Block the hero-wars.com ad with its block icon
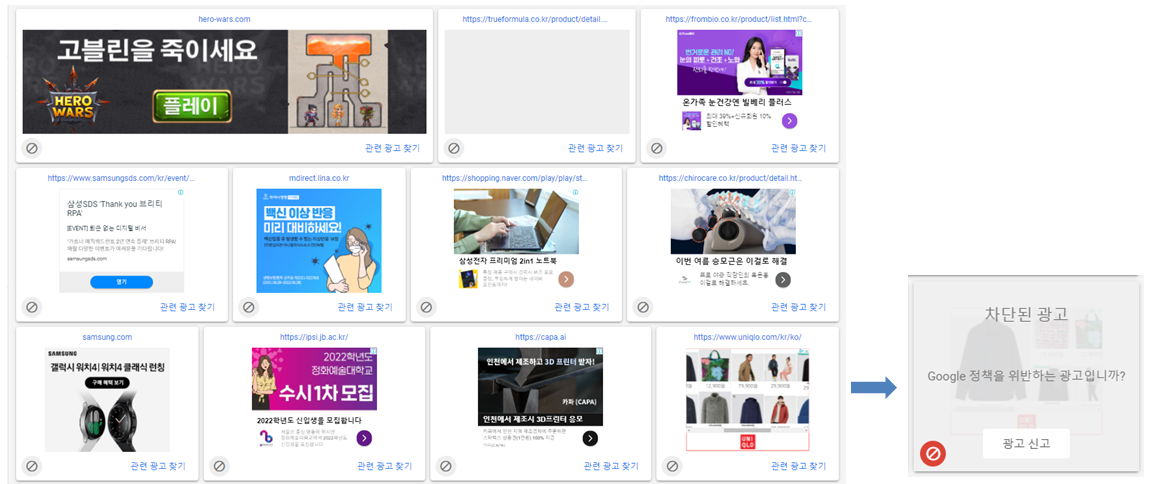Viewport: 1152px width, 484px height. (32, 148)
